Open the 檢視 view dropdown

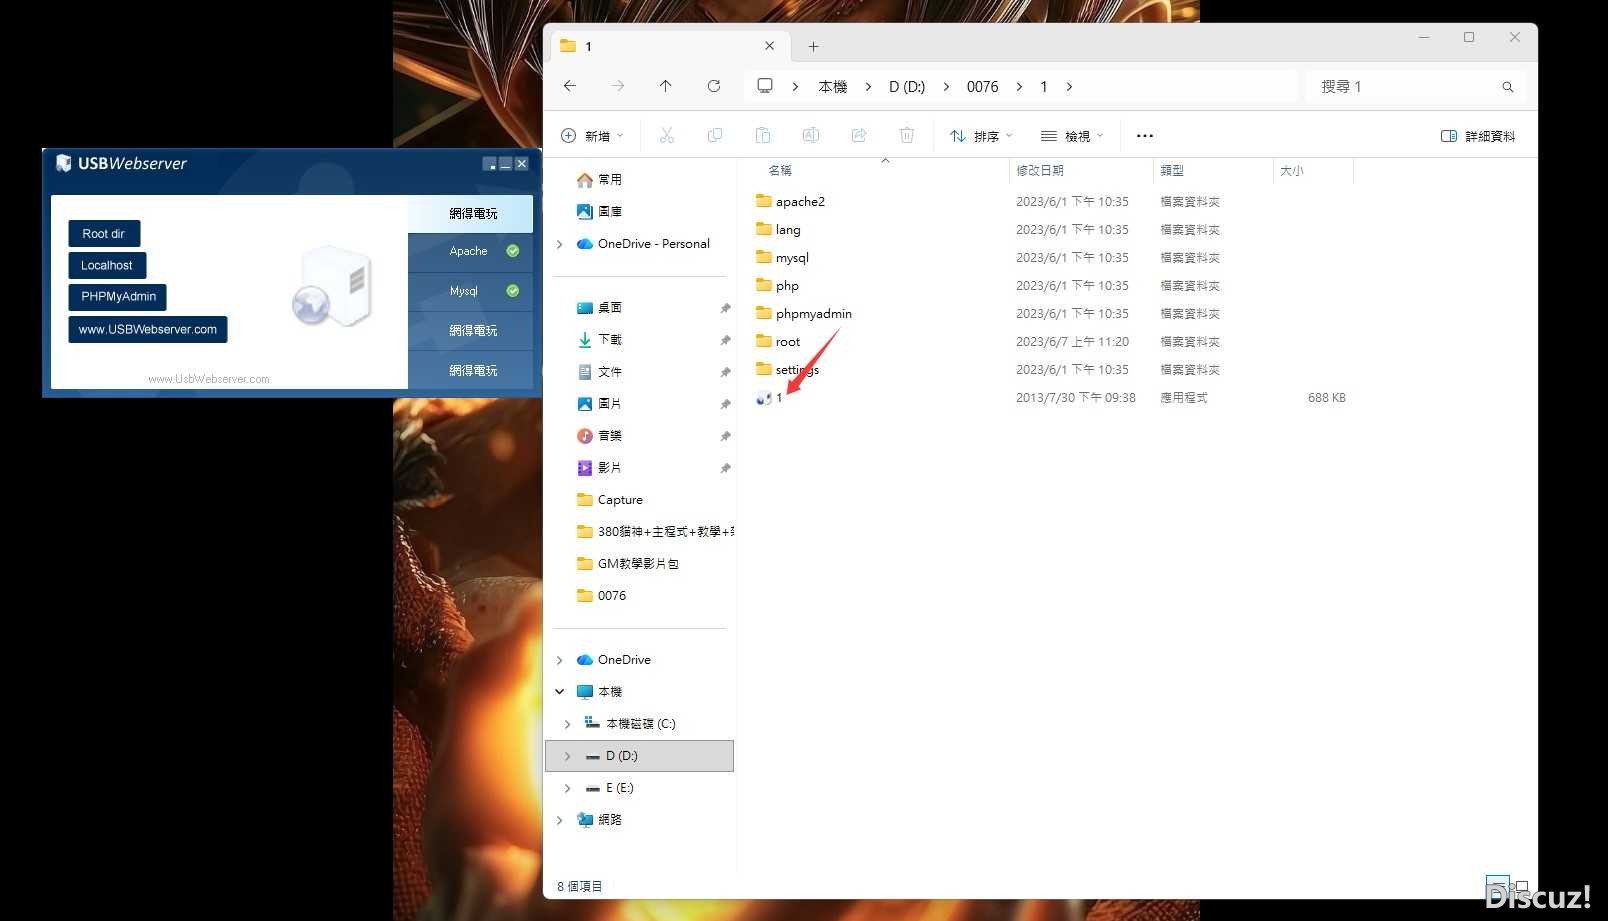click(x=1071, y=135)
